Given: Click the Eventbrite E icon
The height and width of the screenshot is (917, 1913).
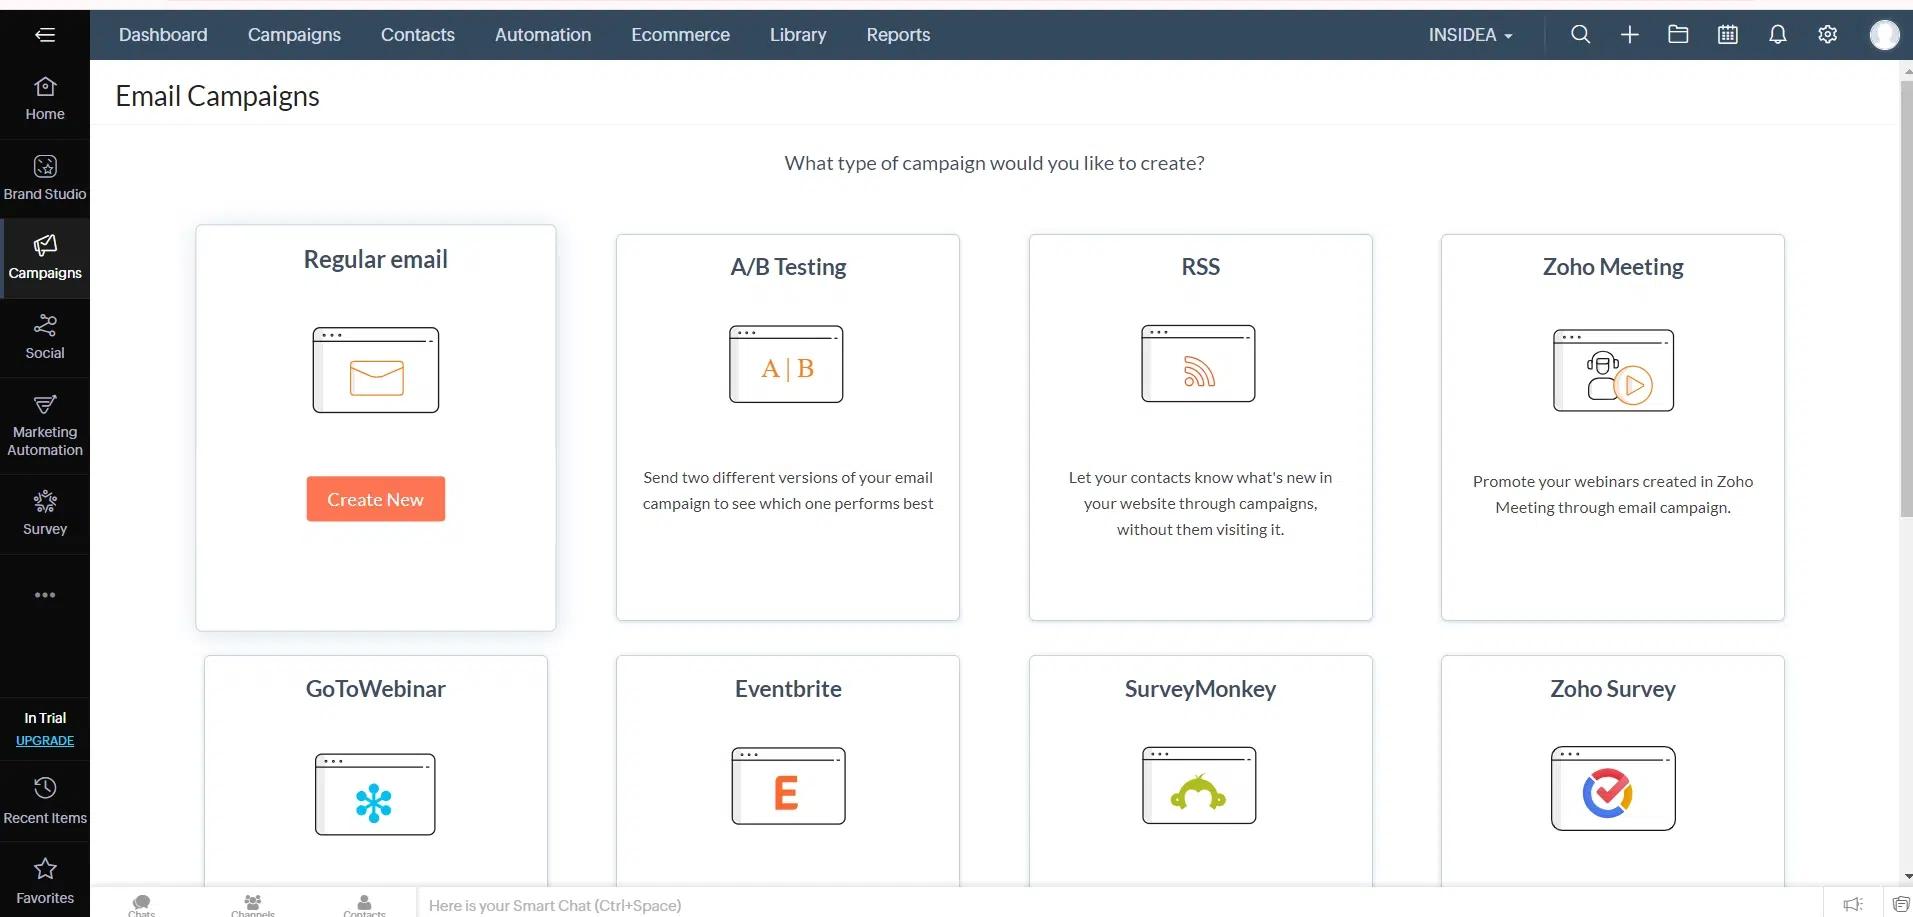Looking at the screenshot, I should [788, 786].
